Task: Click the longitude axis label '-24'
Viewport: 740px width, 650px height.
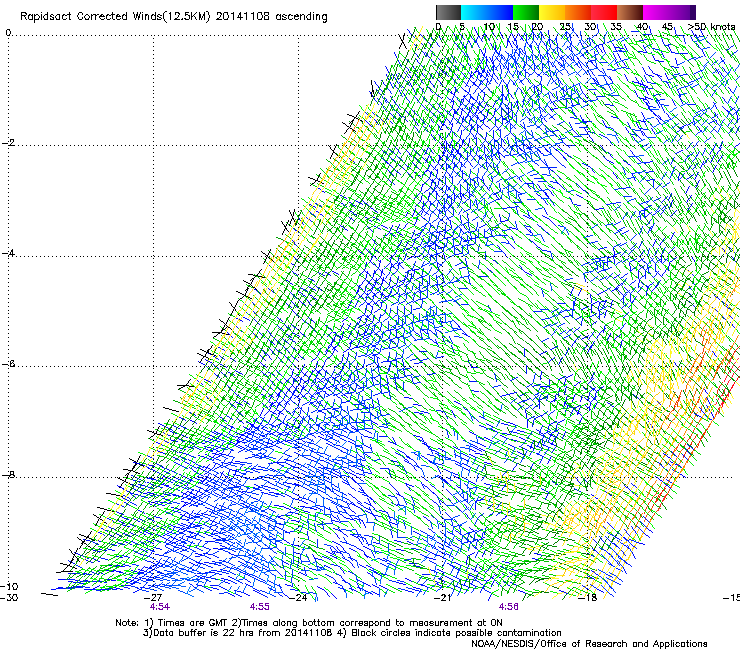Action: [x=298, y=598]
